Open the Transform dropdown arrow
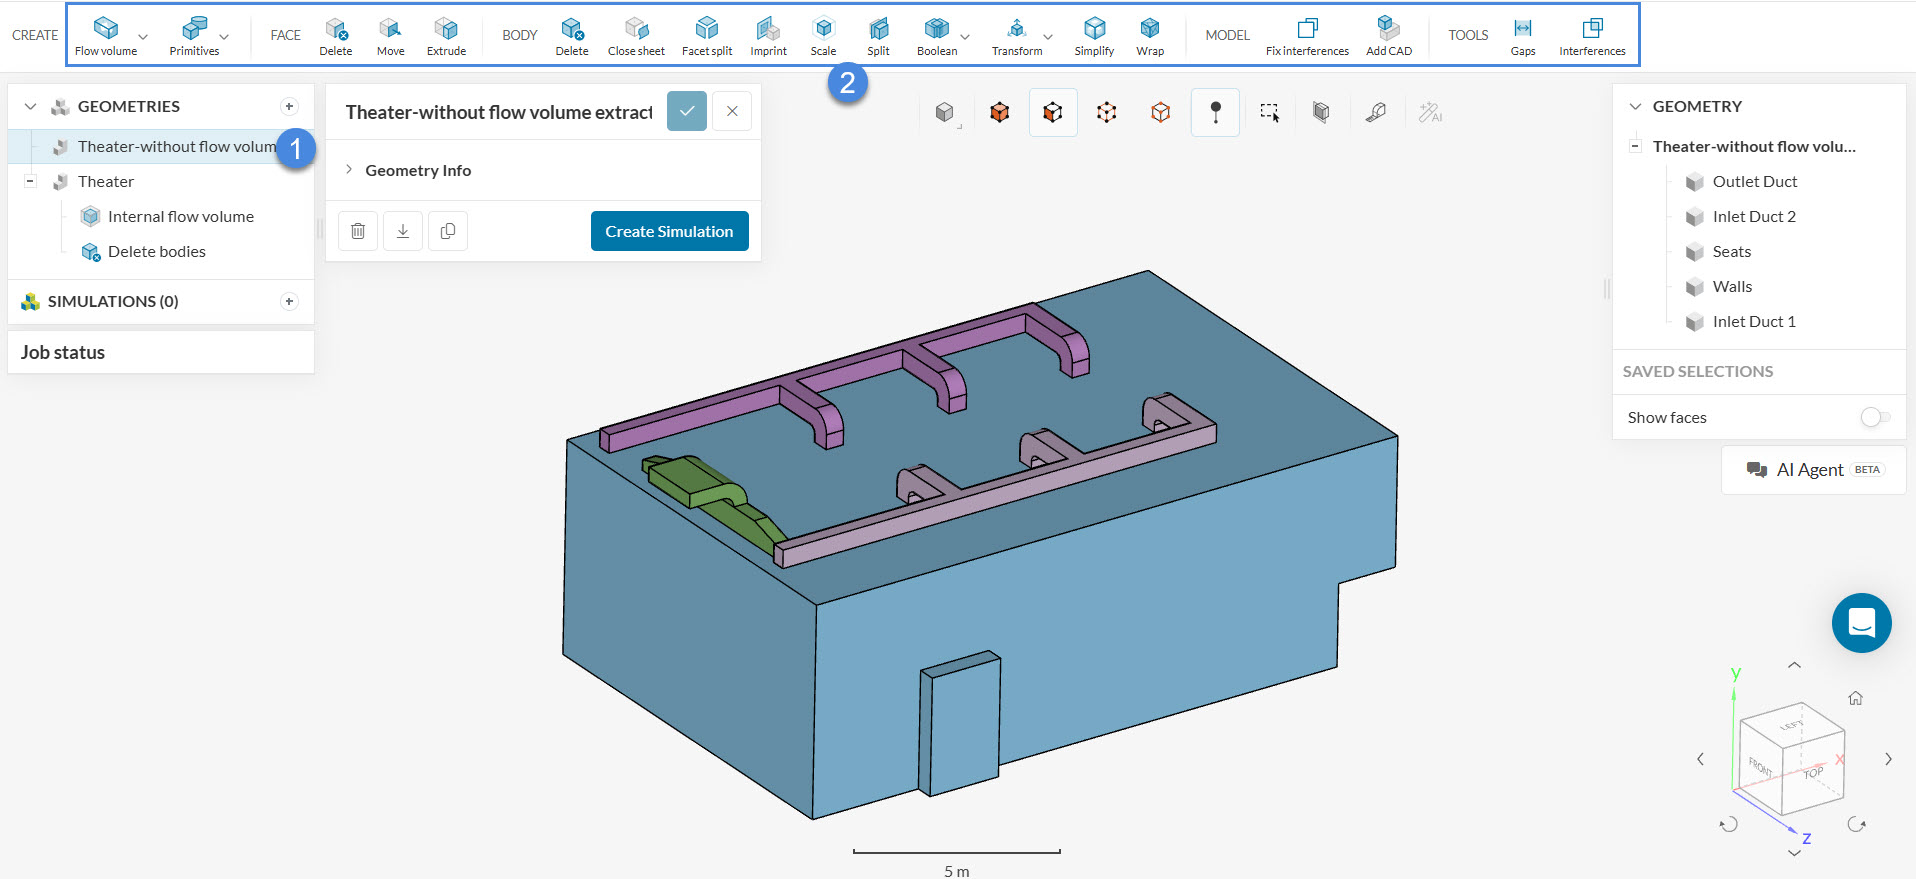 [x=1048, y=38]
